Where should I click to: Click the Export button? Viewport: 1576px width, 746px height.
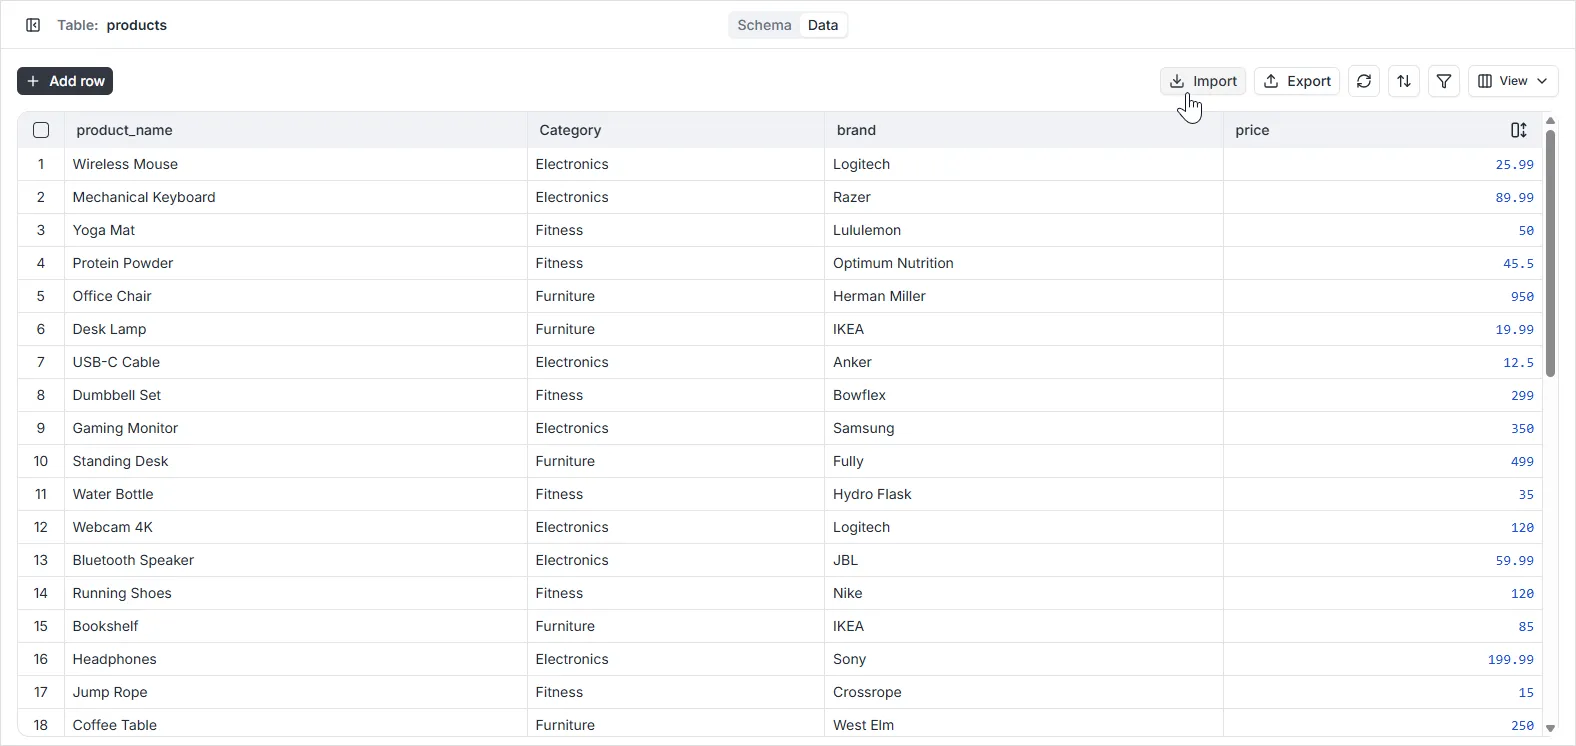[1297, 81]
